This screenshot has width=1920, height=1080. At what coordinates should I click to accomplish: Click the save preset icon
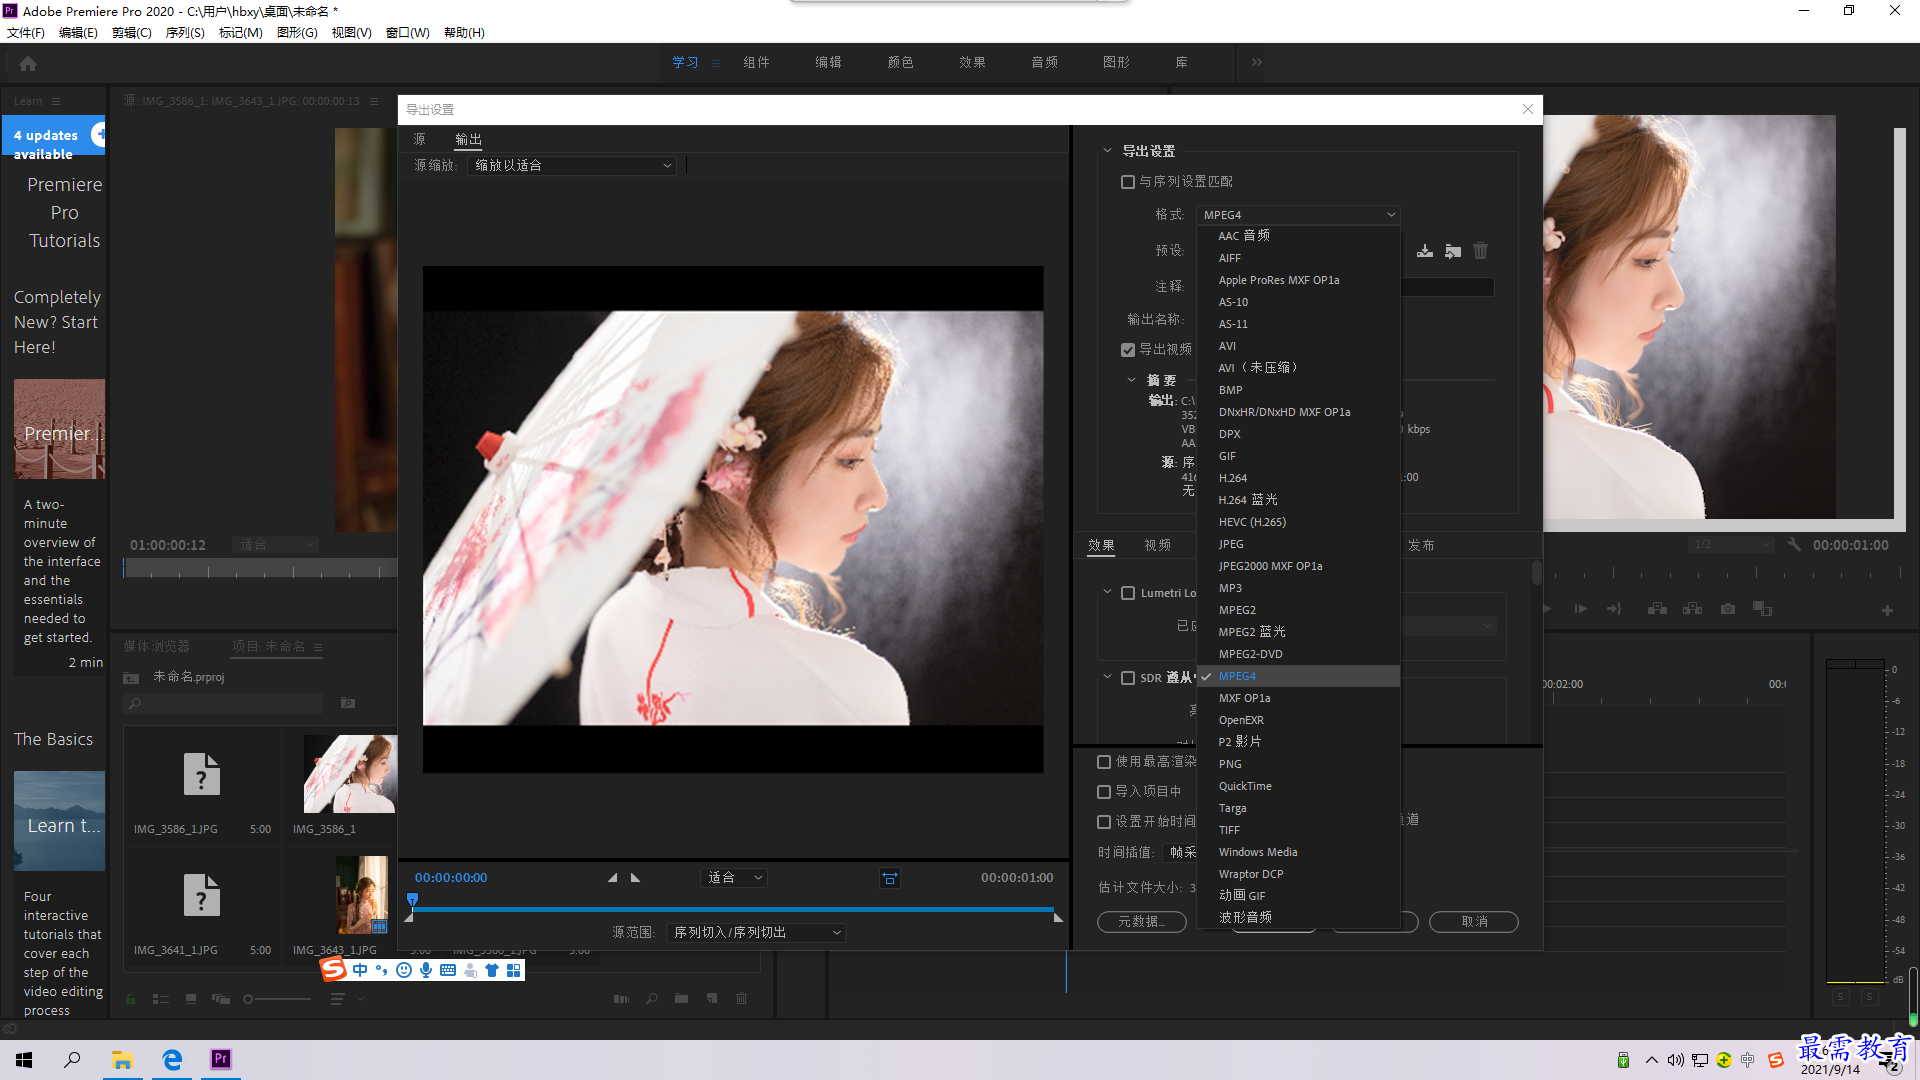tap(1425, 251)
